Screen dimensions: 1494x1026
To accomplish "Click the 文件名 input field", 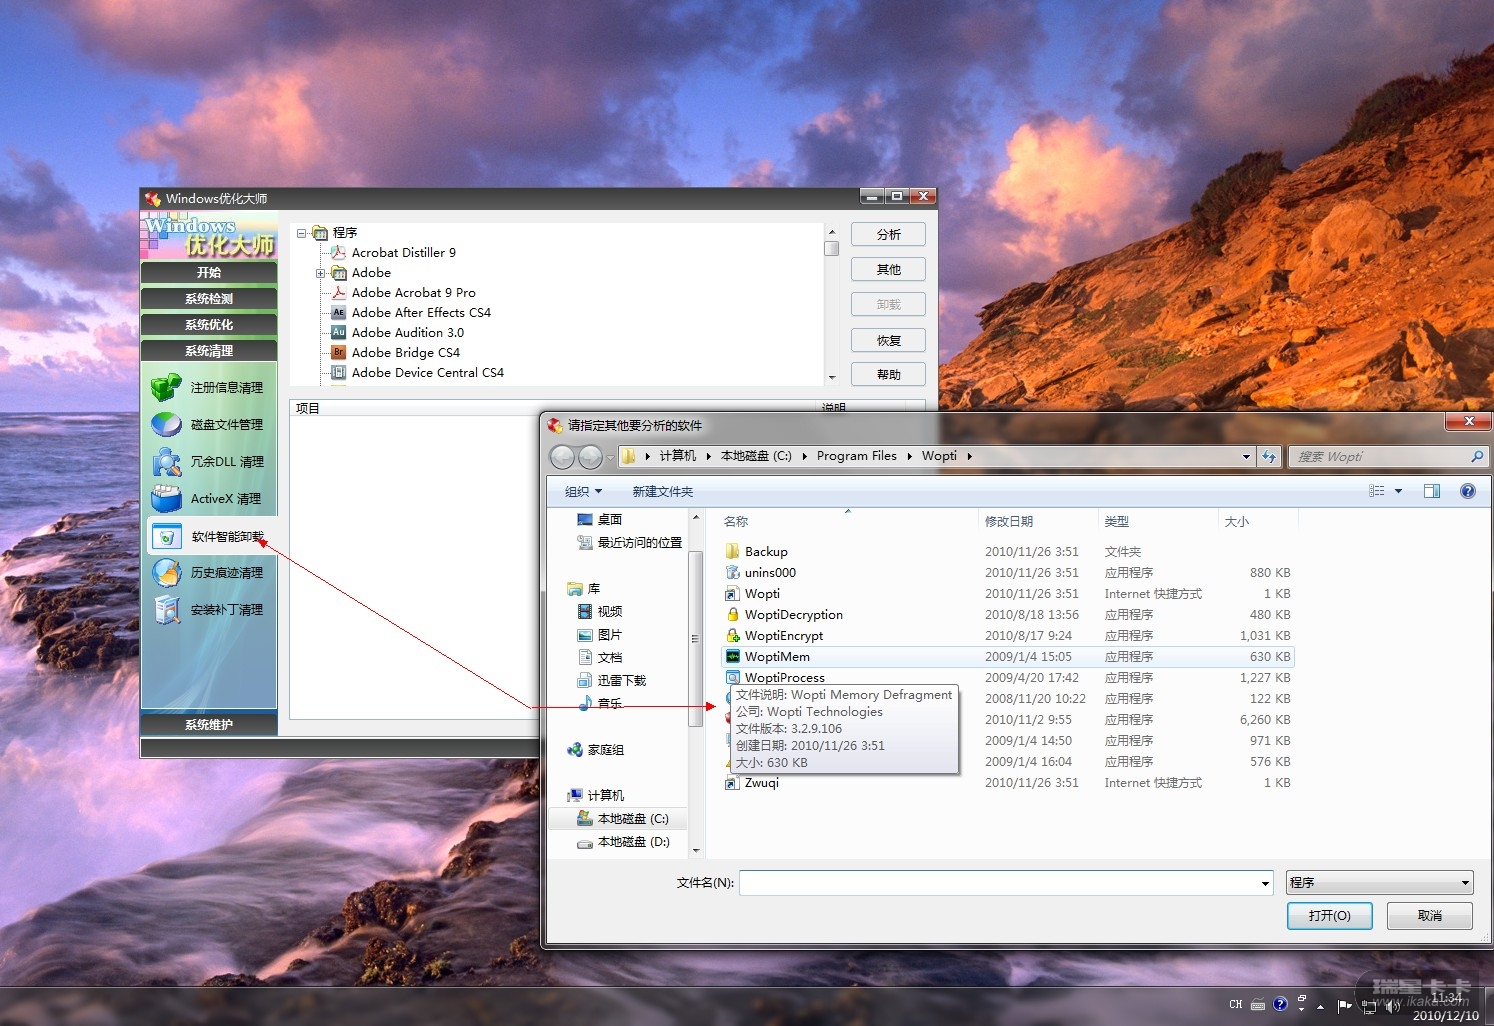I will click(x=1000, y=883).
